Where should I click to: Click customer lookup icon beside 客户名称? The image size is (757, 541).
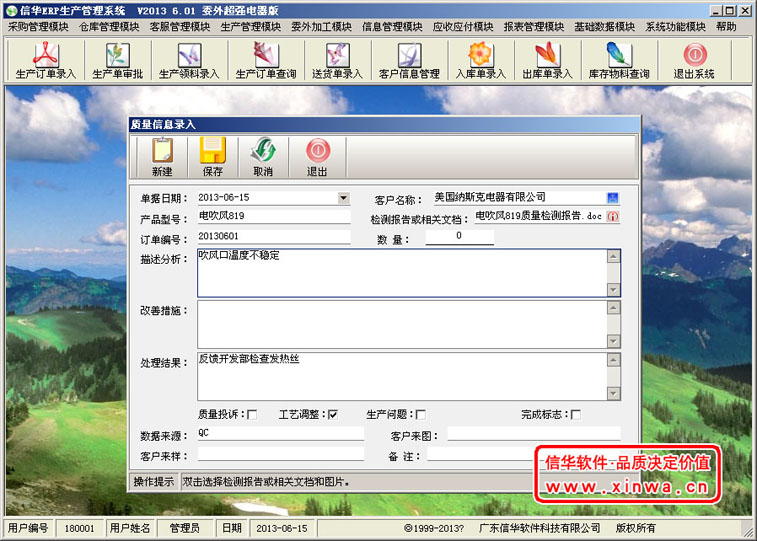[613, 198]
